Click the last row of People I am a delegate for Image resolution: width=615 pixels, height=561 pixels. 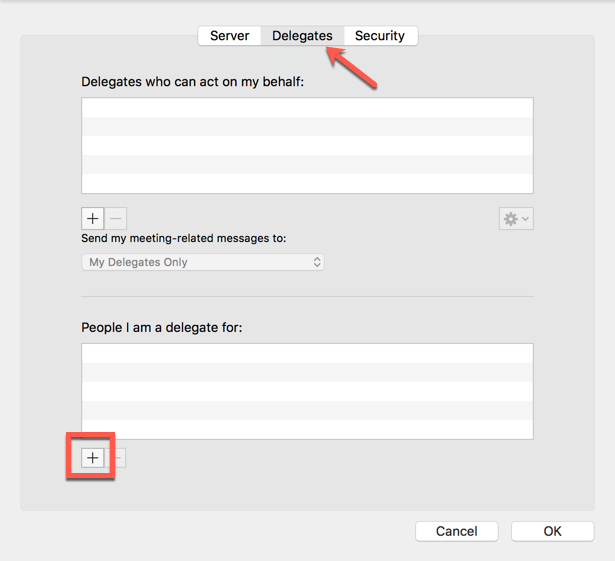[x=308, y=429]
